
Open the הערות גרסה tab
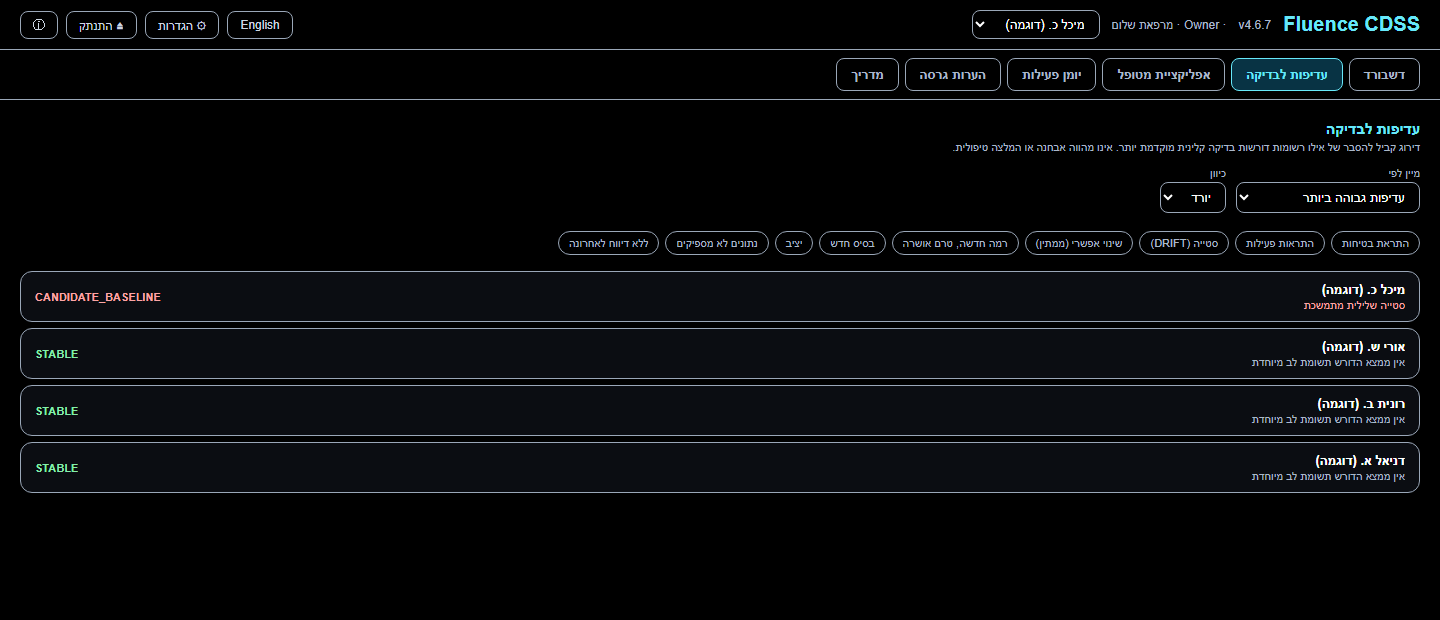[953, 75]
